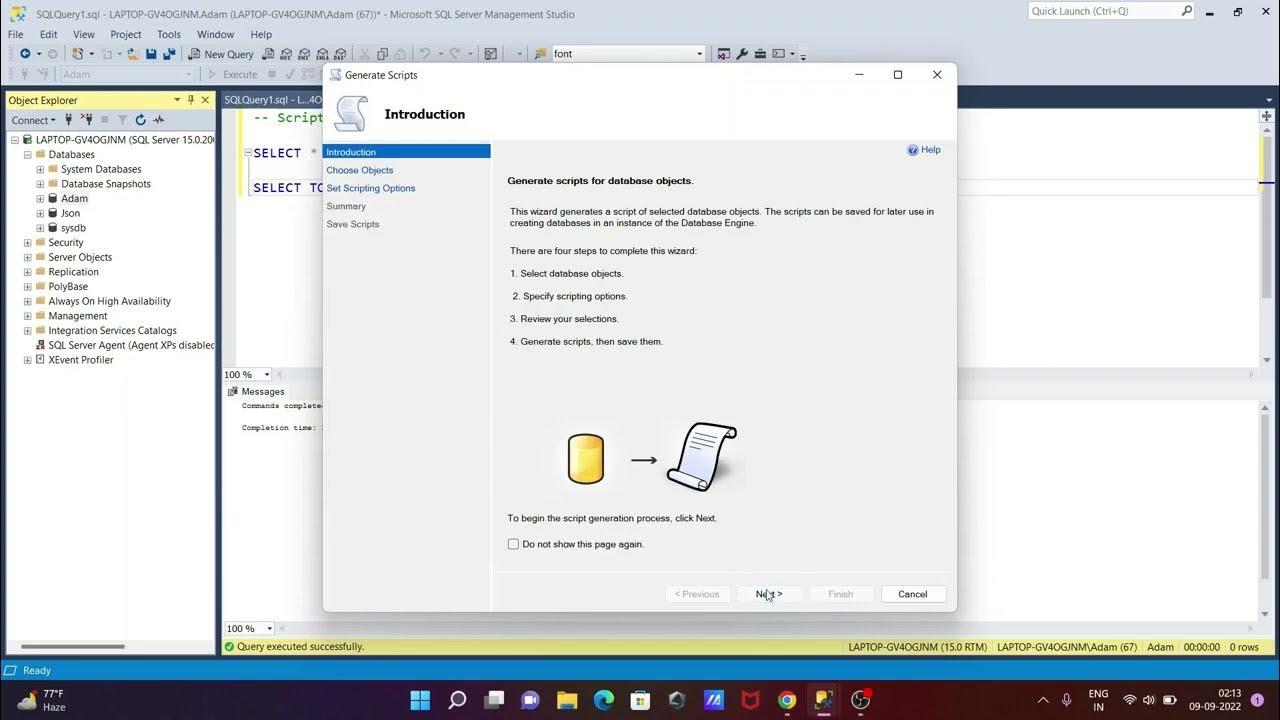
Task: Click the toolbox icon in main toolbar
Action: pos(760,54)
